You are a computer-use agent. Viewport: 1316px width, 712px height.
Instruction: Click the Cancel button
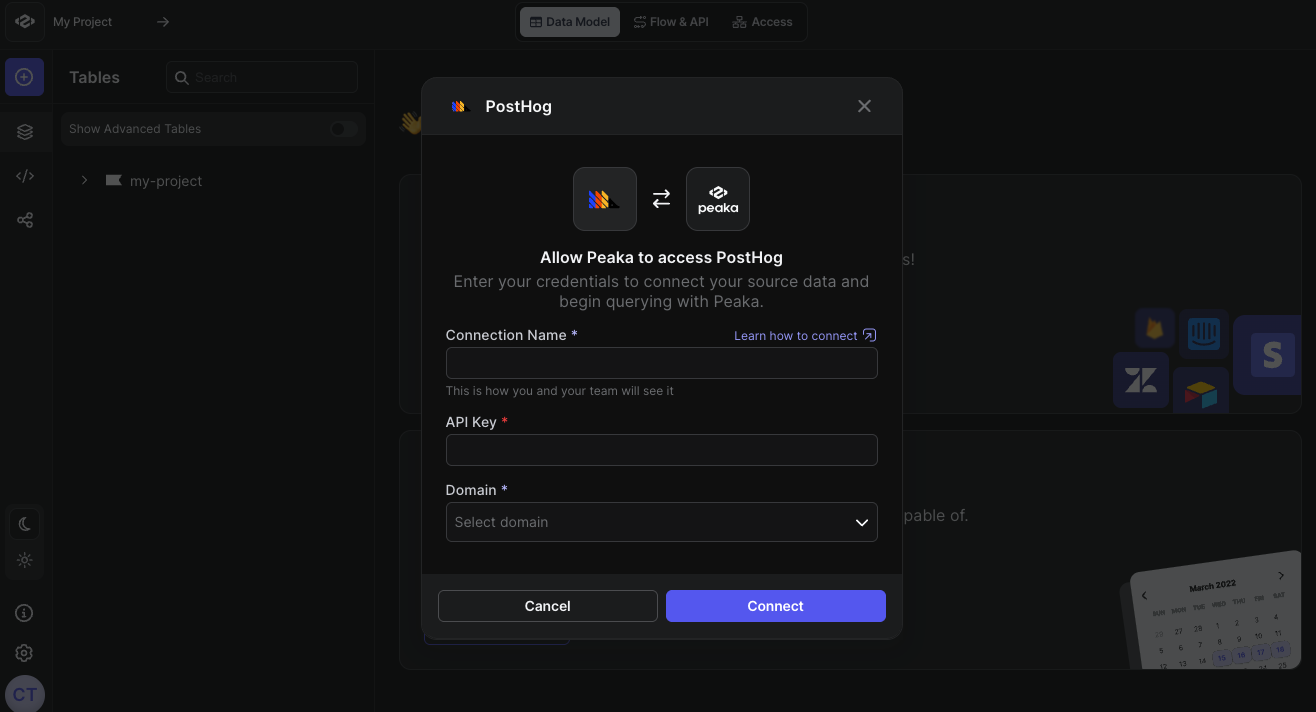(548, 606)
